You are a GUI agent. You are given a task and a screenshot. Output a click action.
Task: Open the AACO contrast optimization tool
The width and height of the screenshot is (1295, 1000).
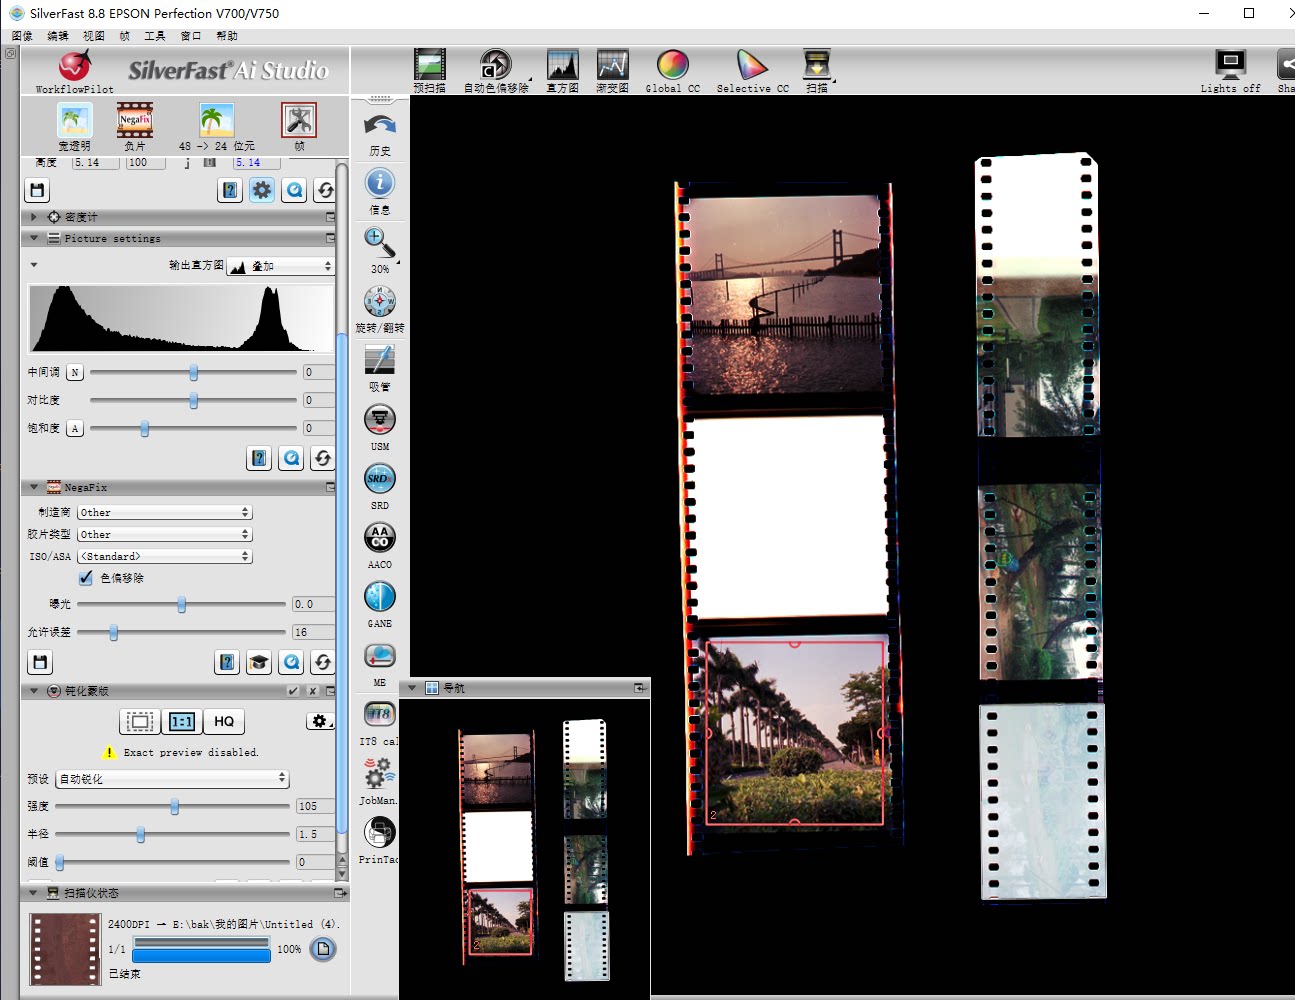[380, 538]
